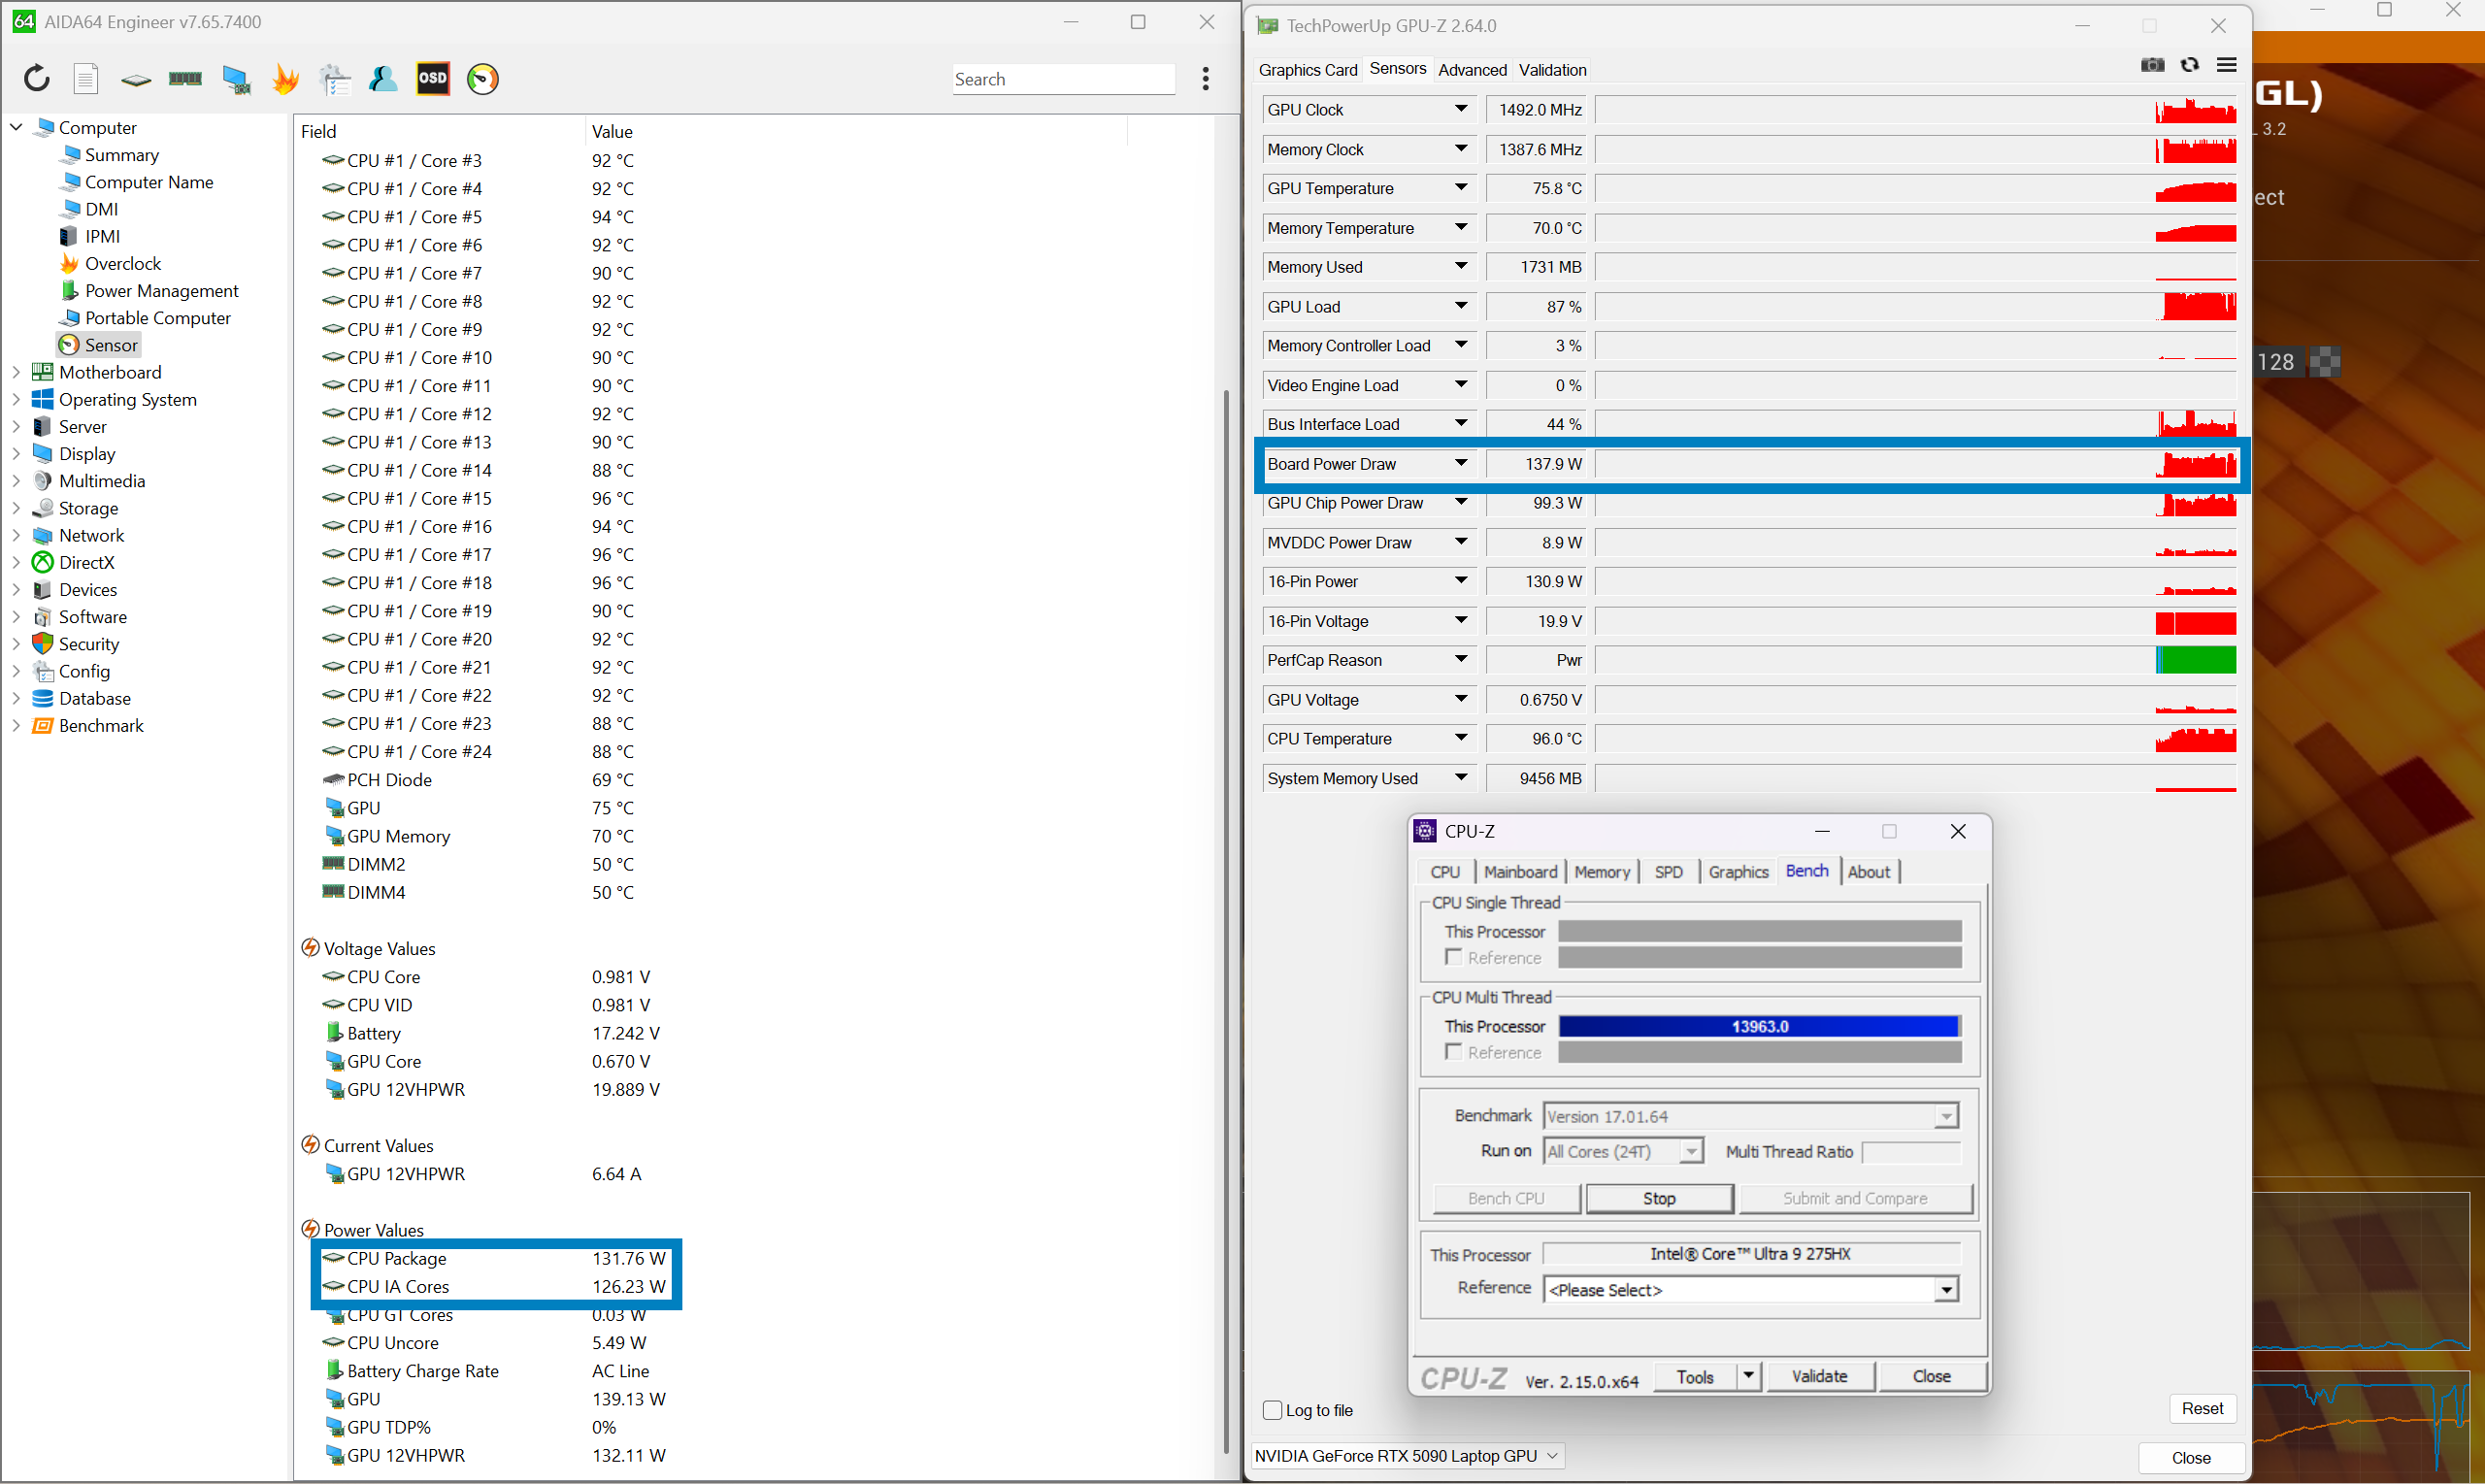Click the GPU-Z refresh icon

(x=2190, y=65)
